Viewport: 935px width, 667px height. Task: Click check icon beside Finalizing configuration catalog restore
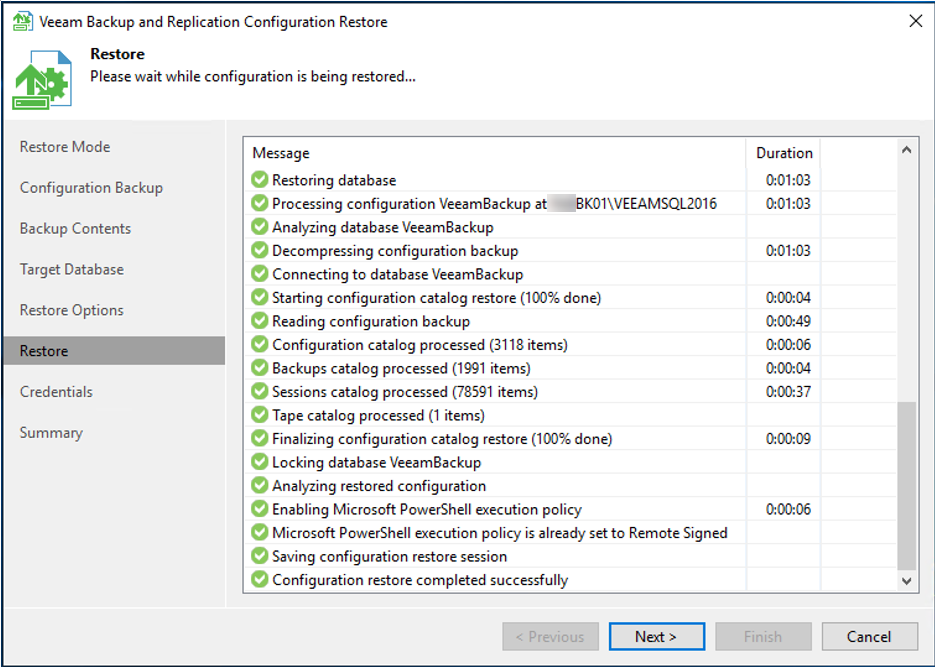(259, 438)
